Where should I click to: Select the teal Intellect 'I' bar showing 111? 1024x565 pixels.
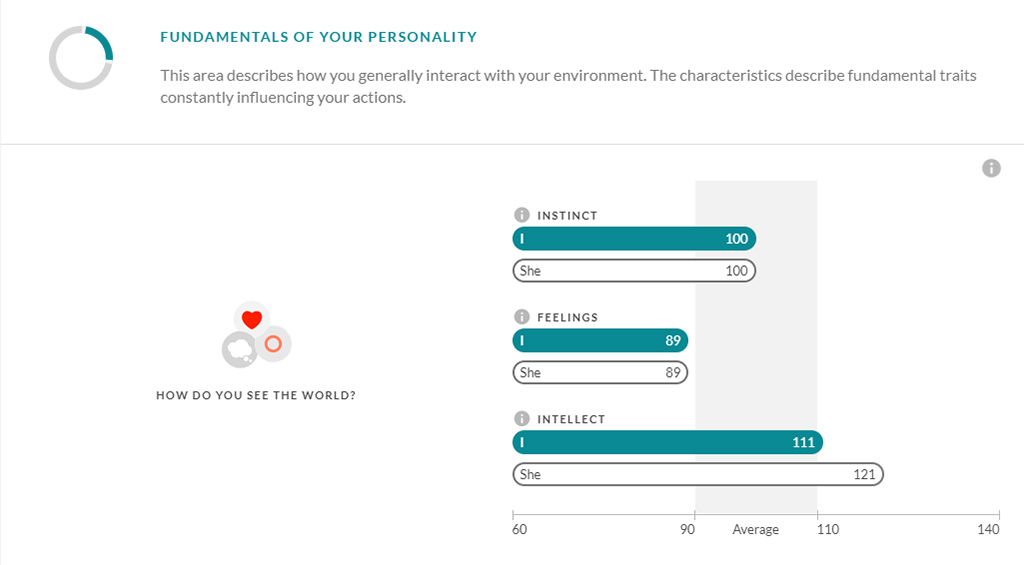click(667, 442)
